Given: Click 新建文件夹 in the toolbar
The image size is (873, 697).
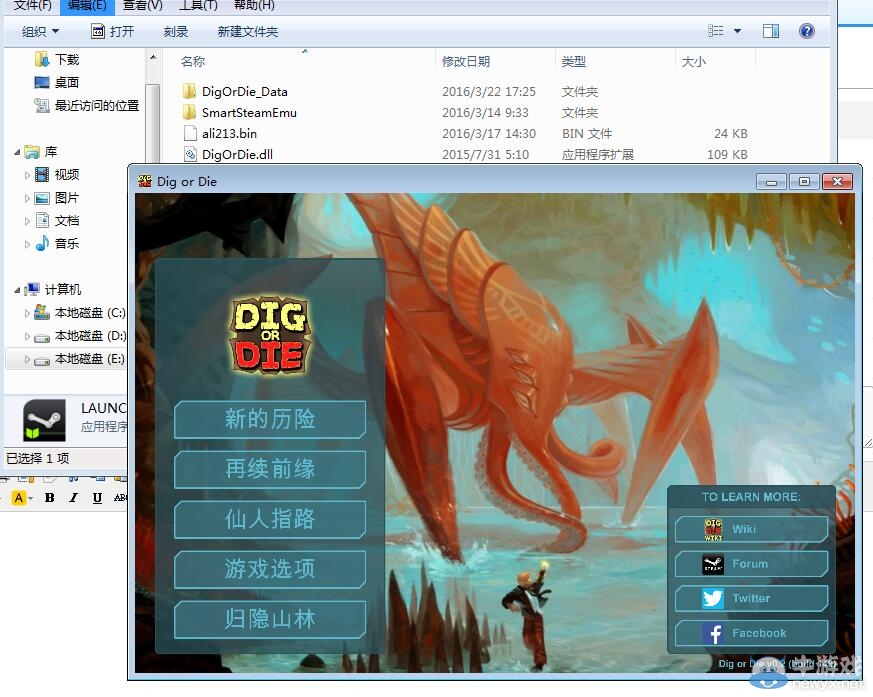Looking at the screenshot, I should point(248,32).
